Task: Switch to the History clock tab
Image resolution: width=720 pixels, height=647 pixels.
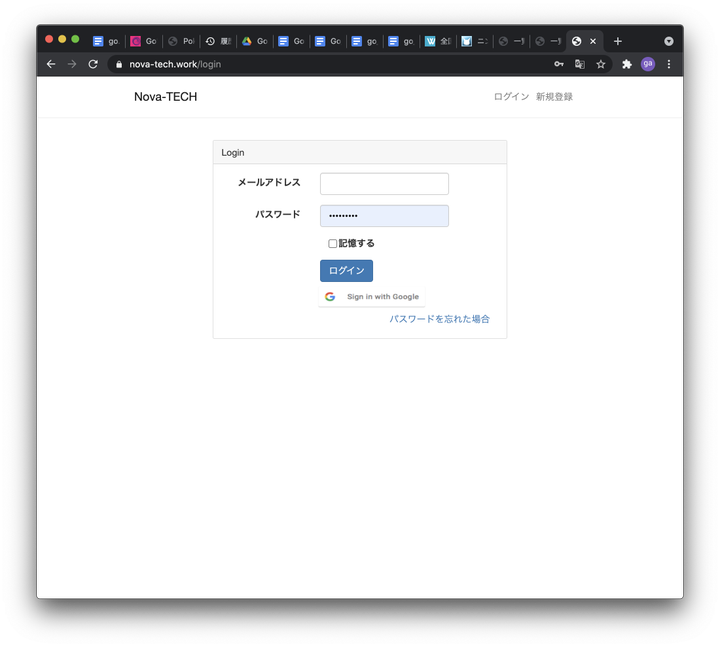Action: [x=218, y=41]
